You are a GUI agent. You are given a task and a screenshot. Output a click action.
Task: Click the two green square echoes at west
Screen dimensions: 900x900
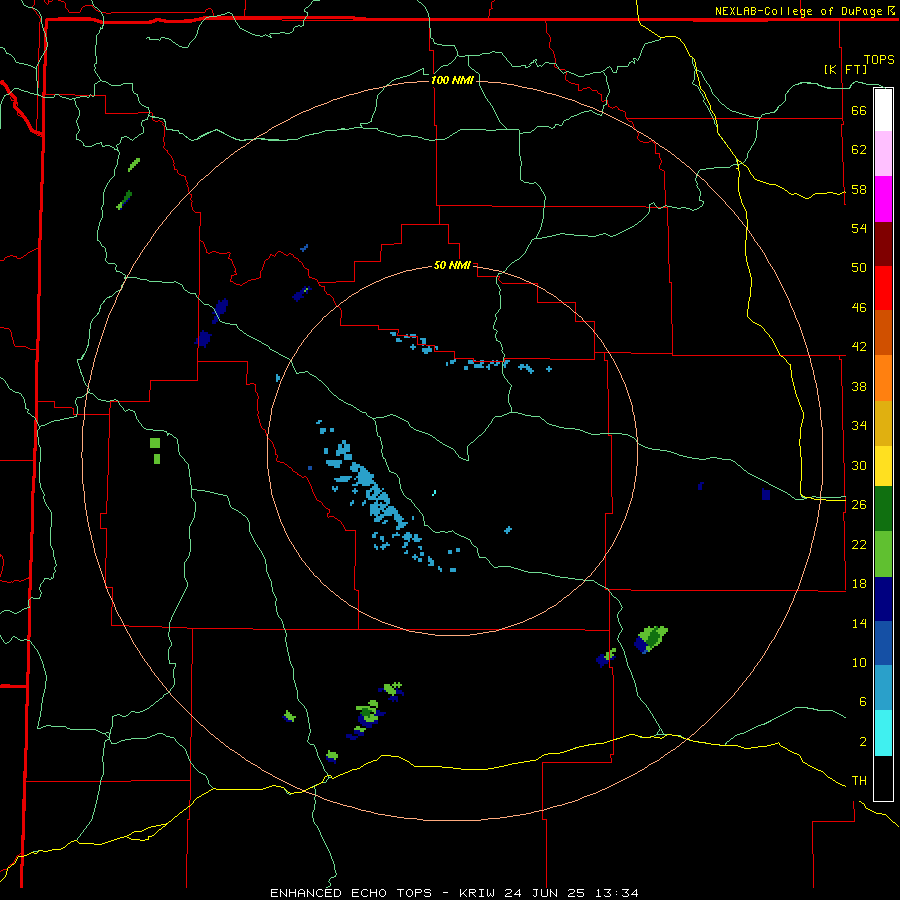pyautogui.click(x=156, y=451)
